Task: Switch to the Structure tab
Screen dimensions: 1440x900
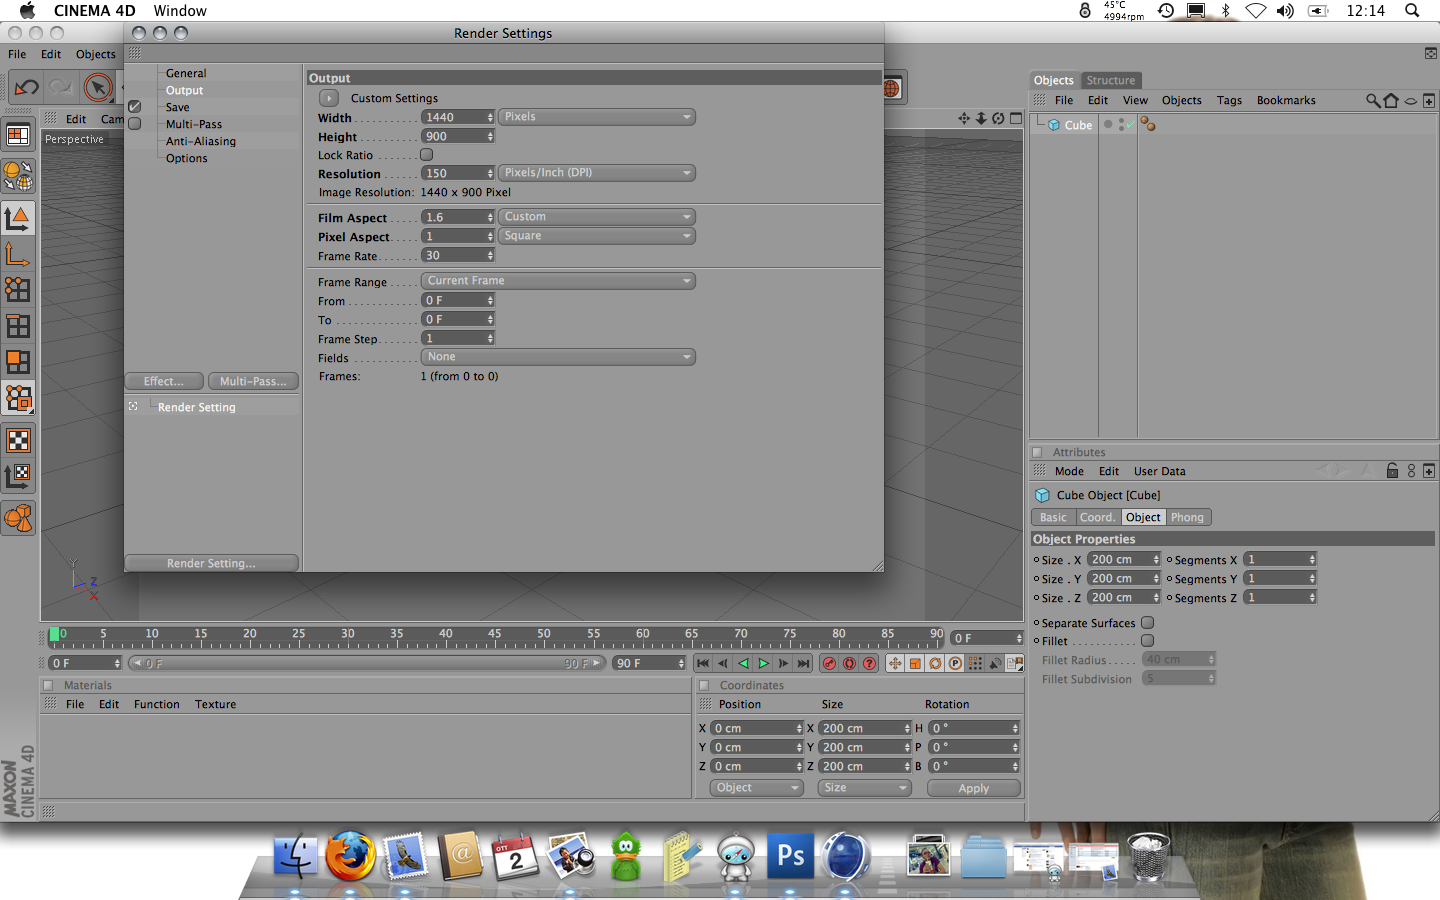Action: 1111,80
